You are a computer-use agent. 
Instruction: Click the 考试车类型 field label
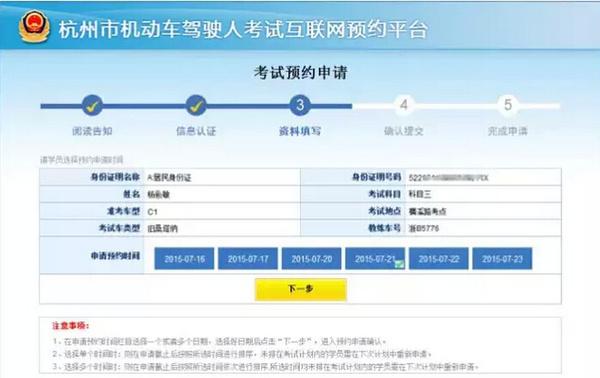coord(119,228)
